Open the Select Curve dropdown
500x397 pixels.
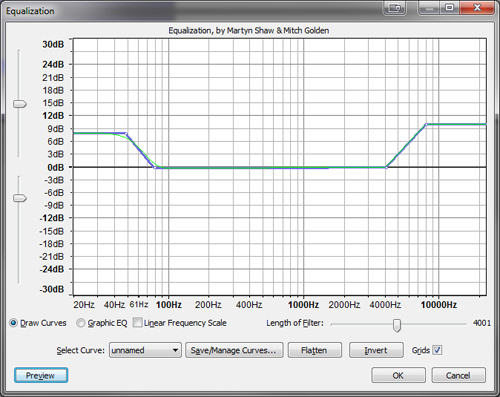145,350
